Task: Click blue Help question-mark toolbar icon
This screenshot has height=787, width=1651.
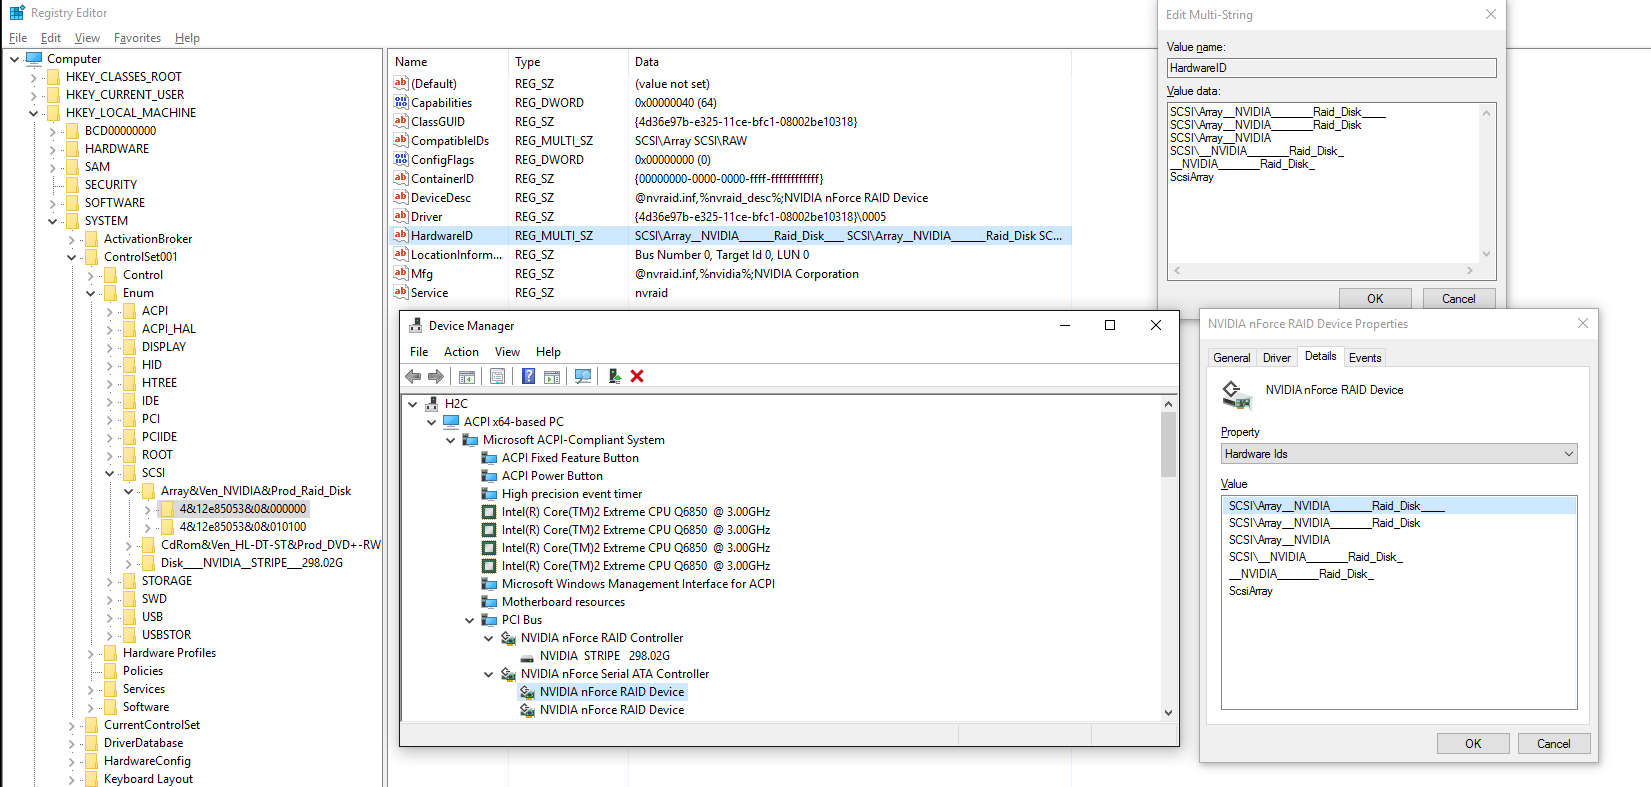Action: coord(528,376)
